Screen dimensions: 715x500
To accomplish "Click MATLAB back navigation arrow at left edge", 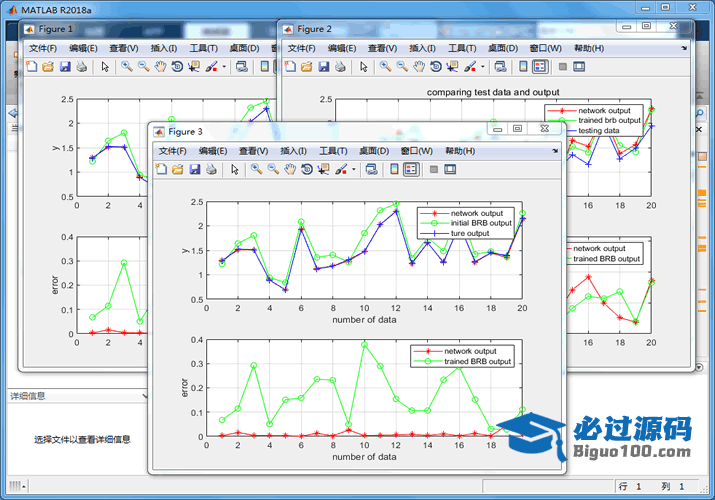I will pyautogui.click(x=13, y=113).
